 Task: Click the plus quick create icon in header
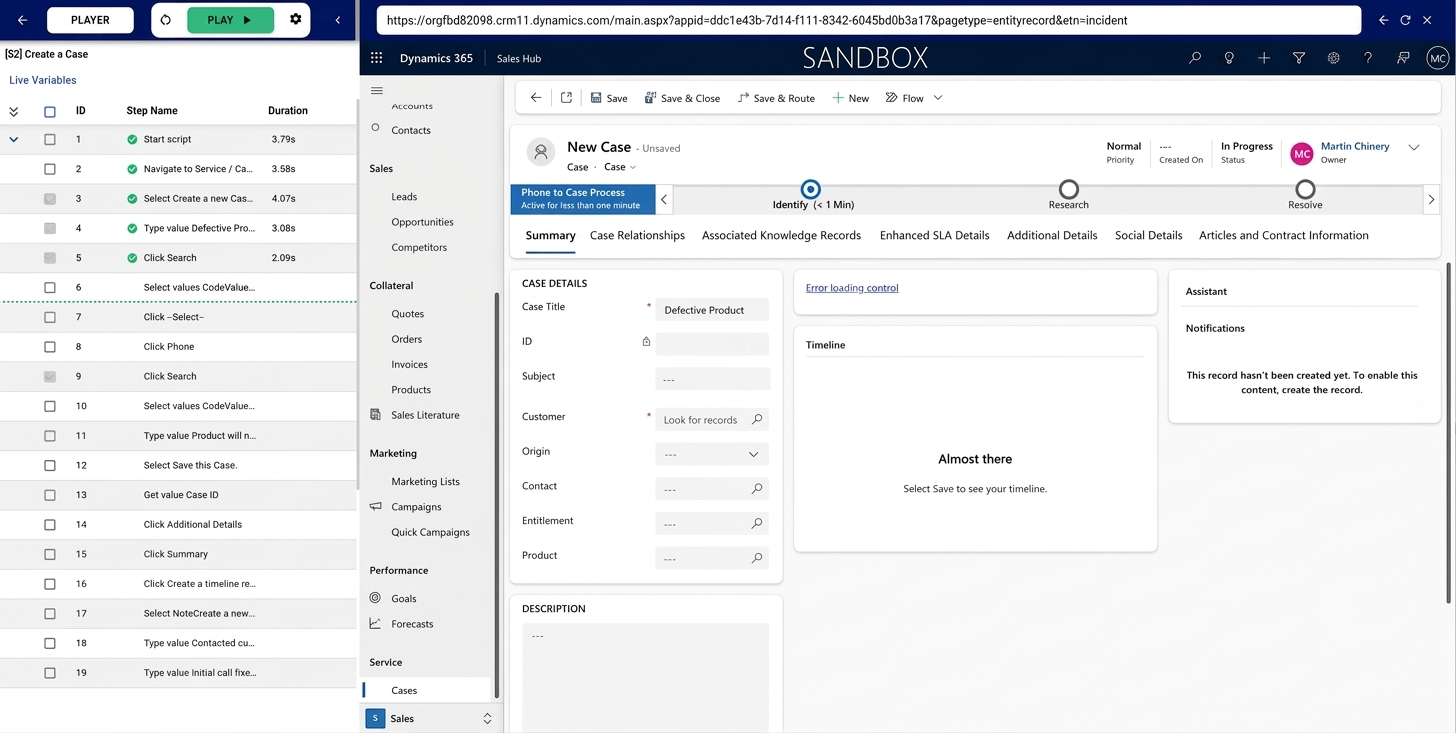(1264, 58)
